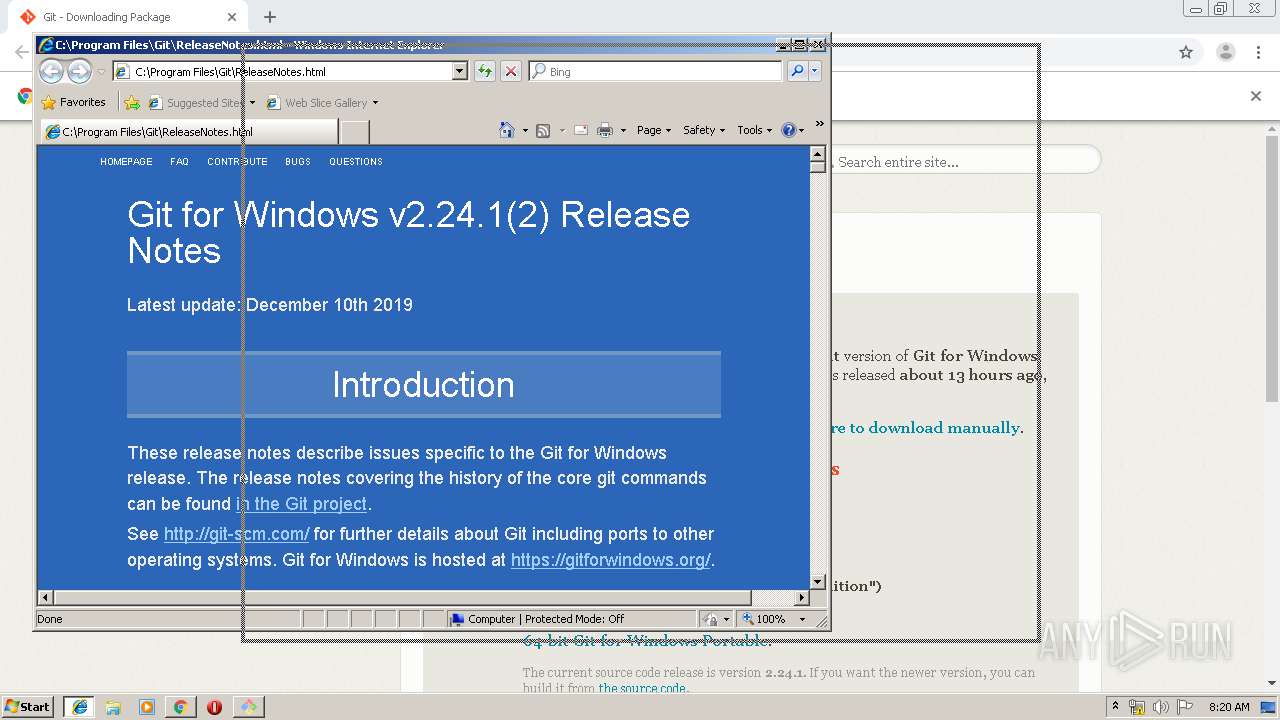Click the Bing search box

click(x=656, y=71)
